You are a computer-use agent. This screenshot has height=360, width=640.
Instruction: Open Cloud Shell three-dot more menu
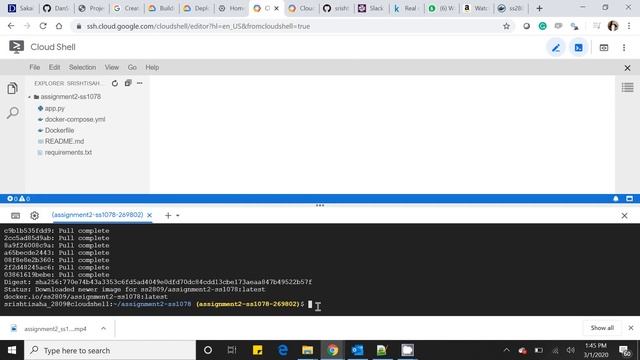click(624, 48)
